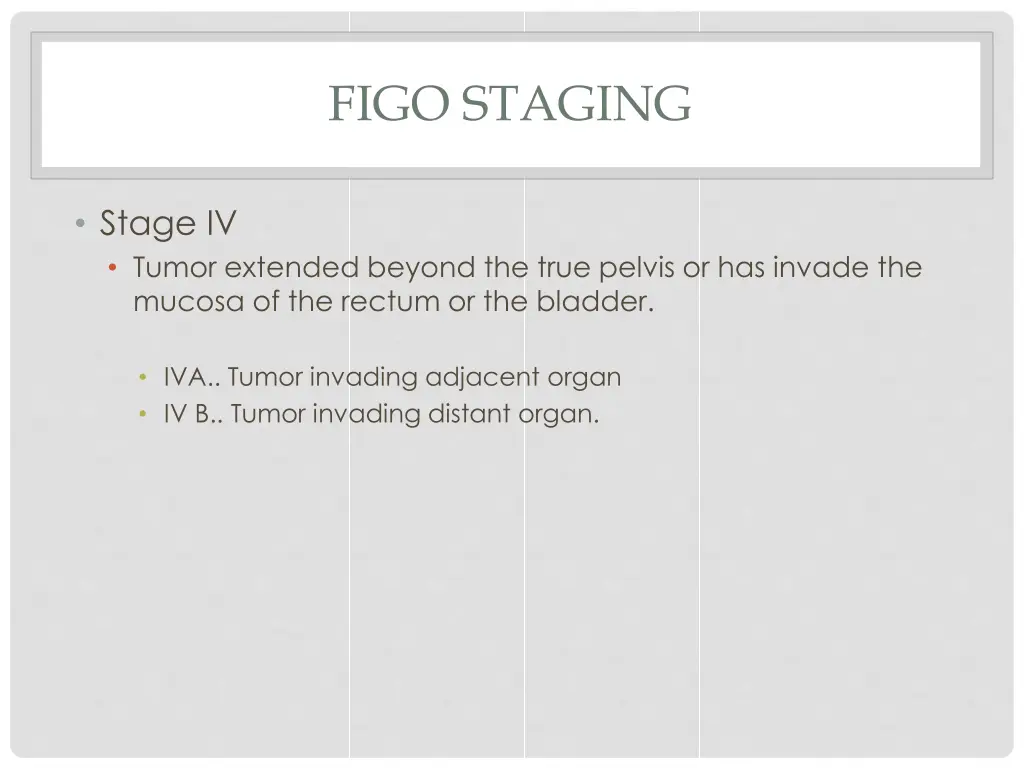Viewport: 1024px width, 768px height.
Task: Click the word organ in IVA line
Action: click(x=584, y=379)
